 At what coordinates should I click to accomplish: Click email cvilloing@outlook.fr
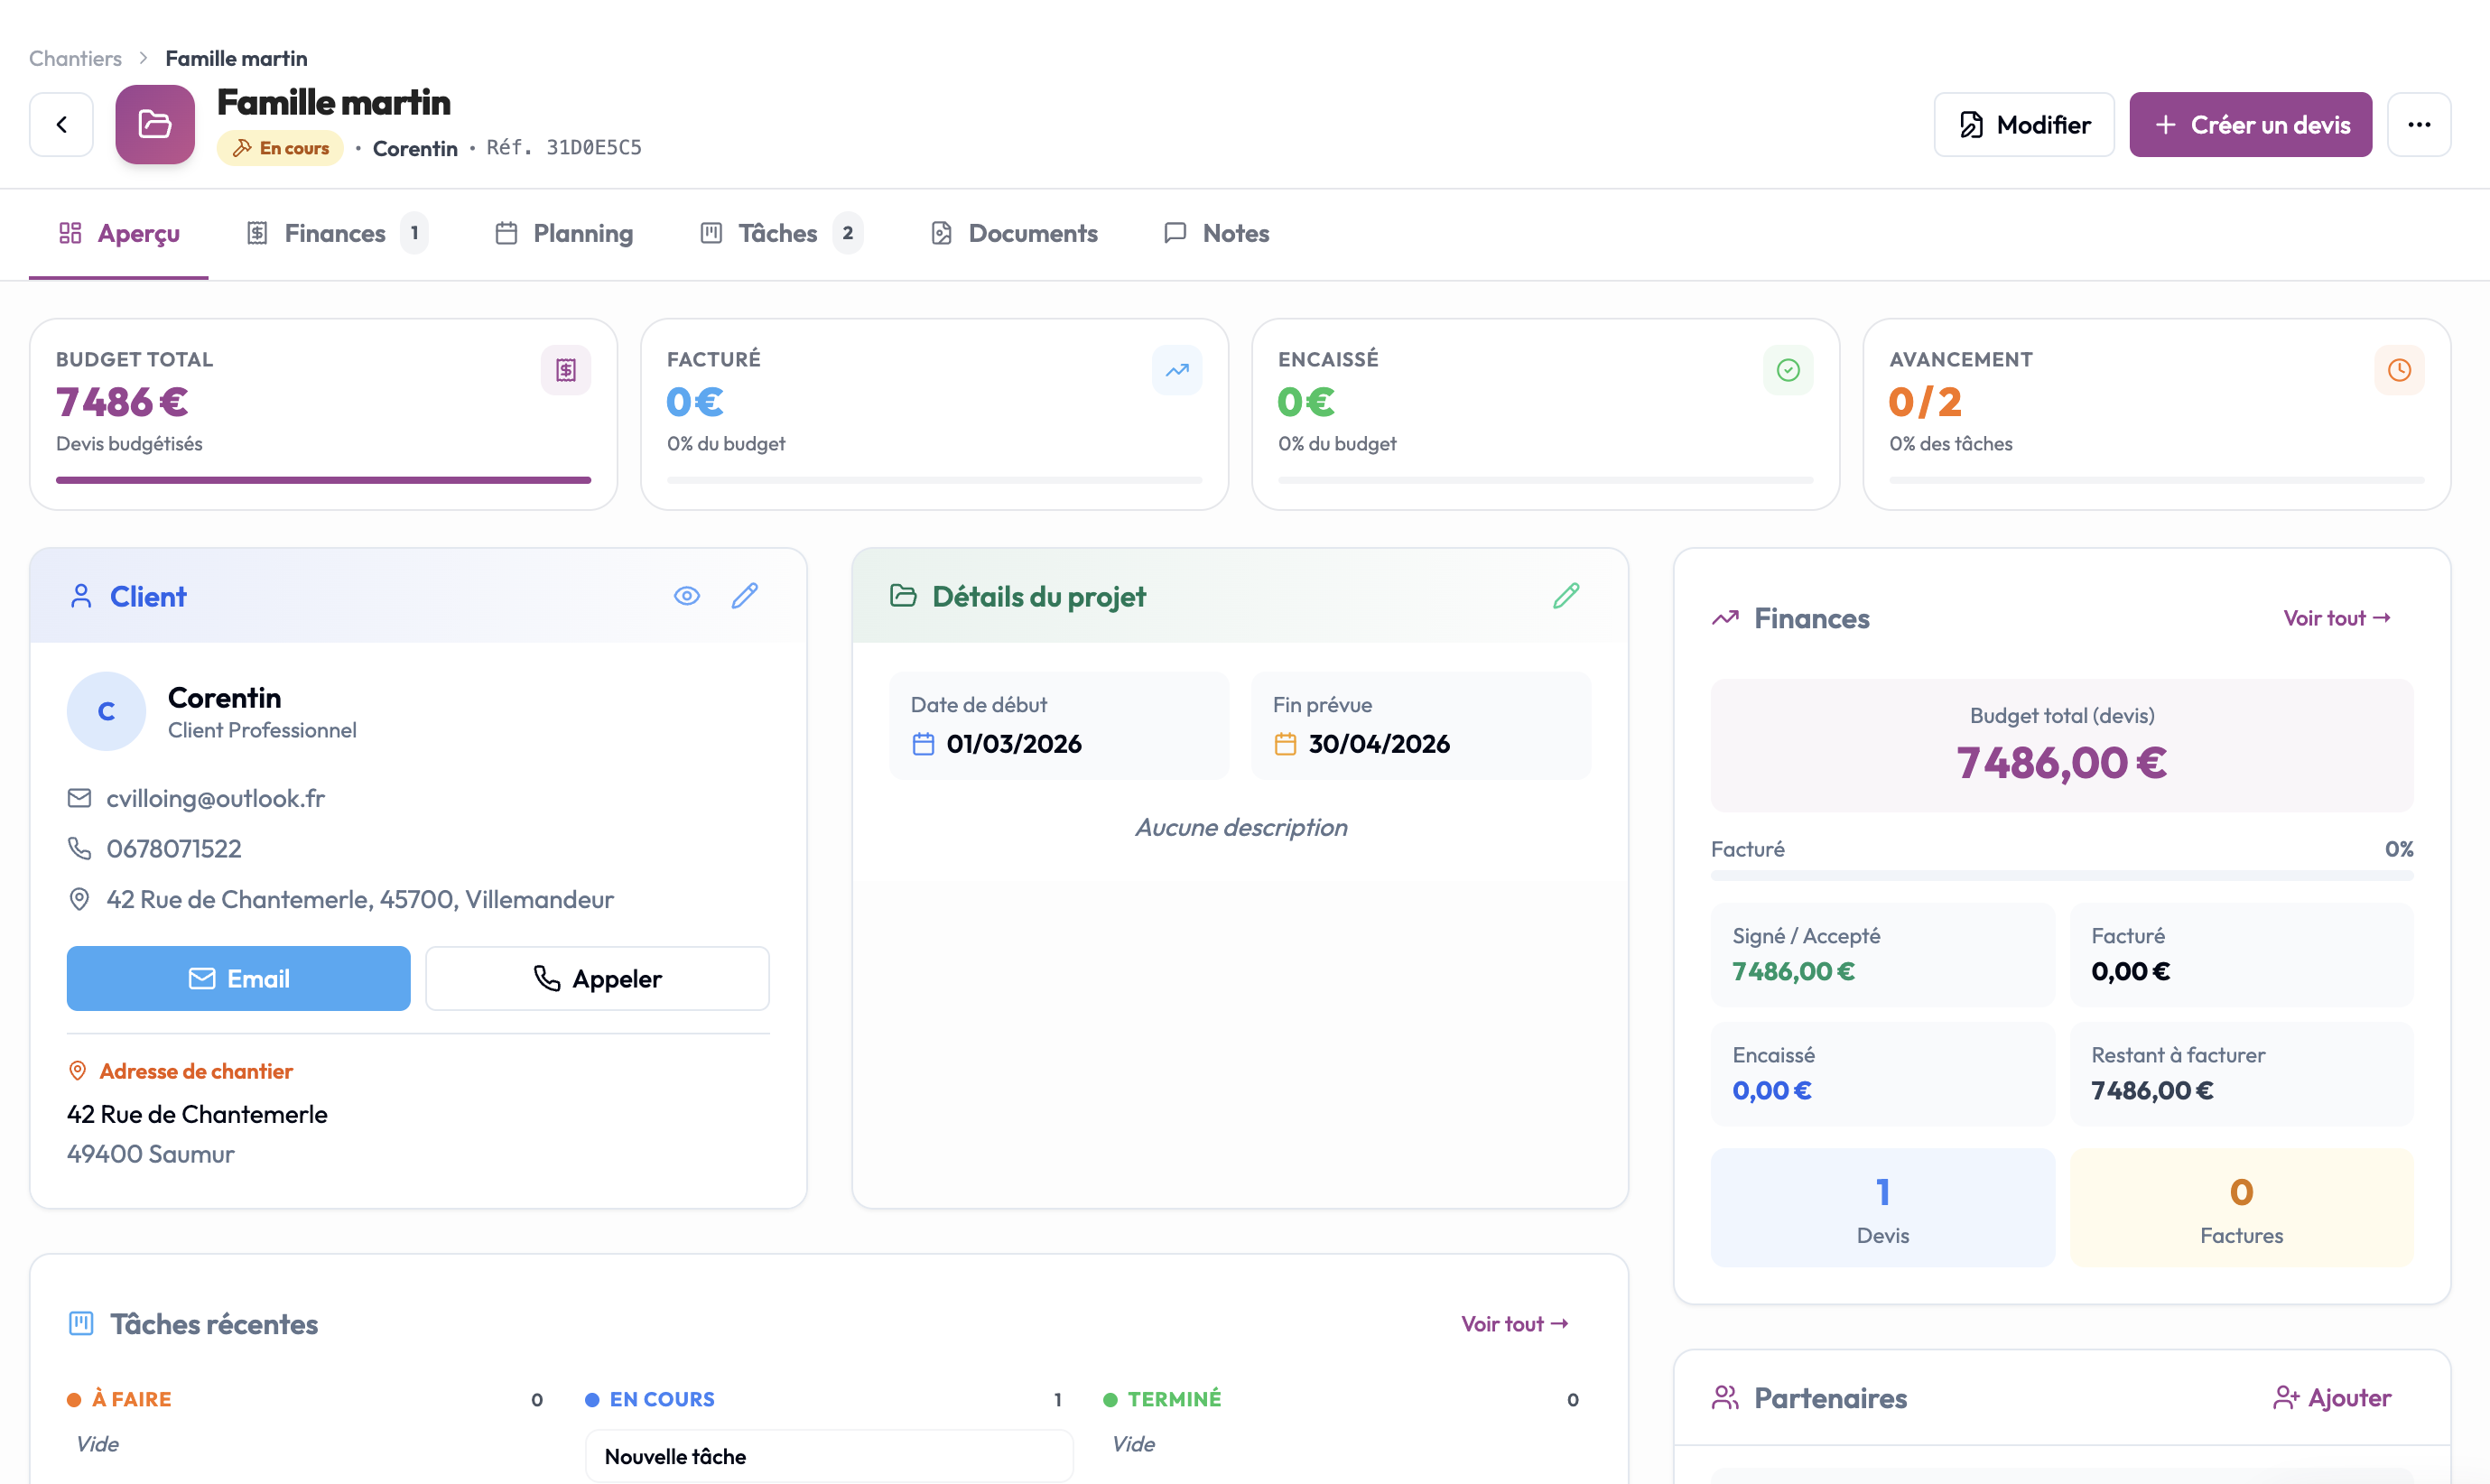[216, 798]
